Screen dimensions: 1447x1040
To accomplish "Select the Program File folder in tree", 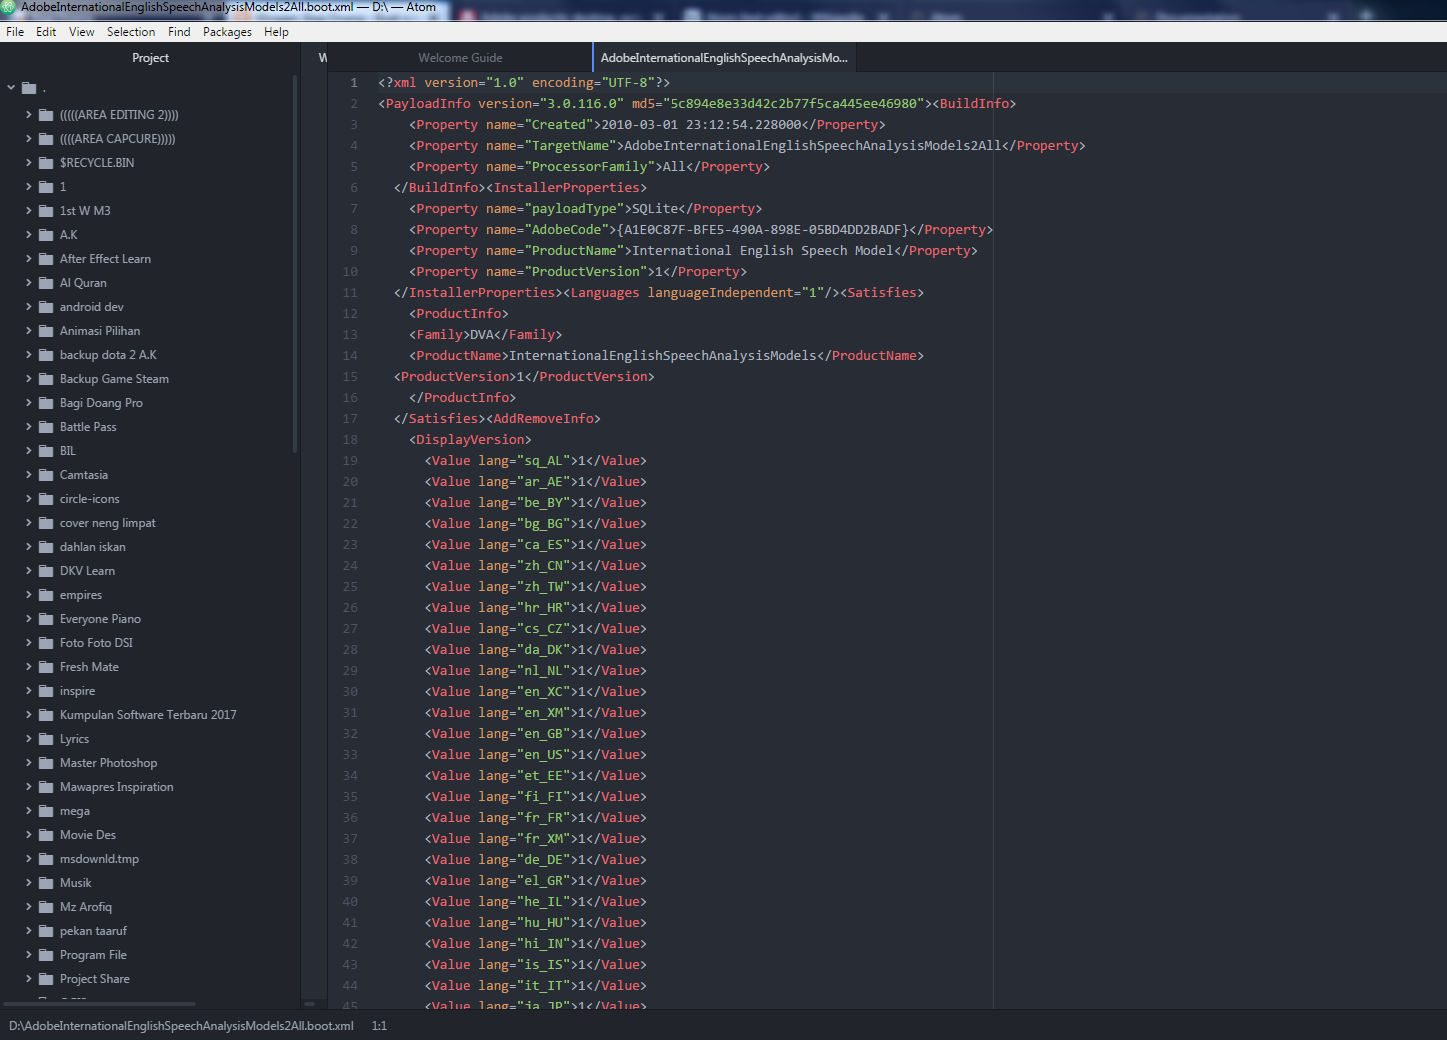I will click(x=93, y=955).
